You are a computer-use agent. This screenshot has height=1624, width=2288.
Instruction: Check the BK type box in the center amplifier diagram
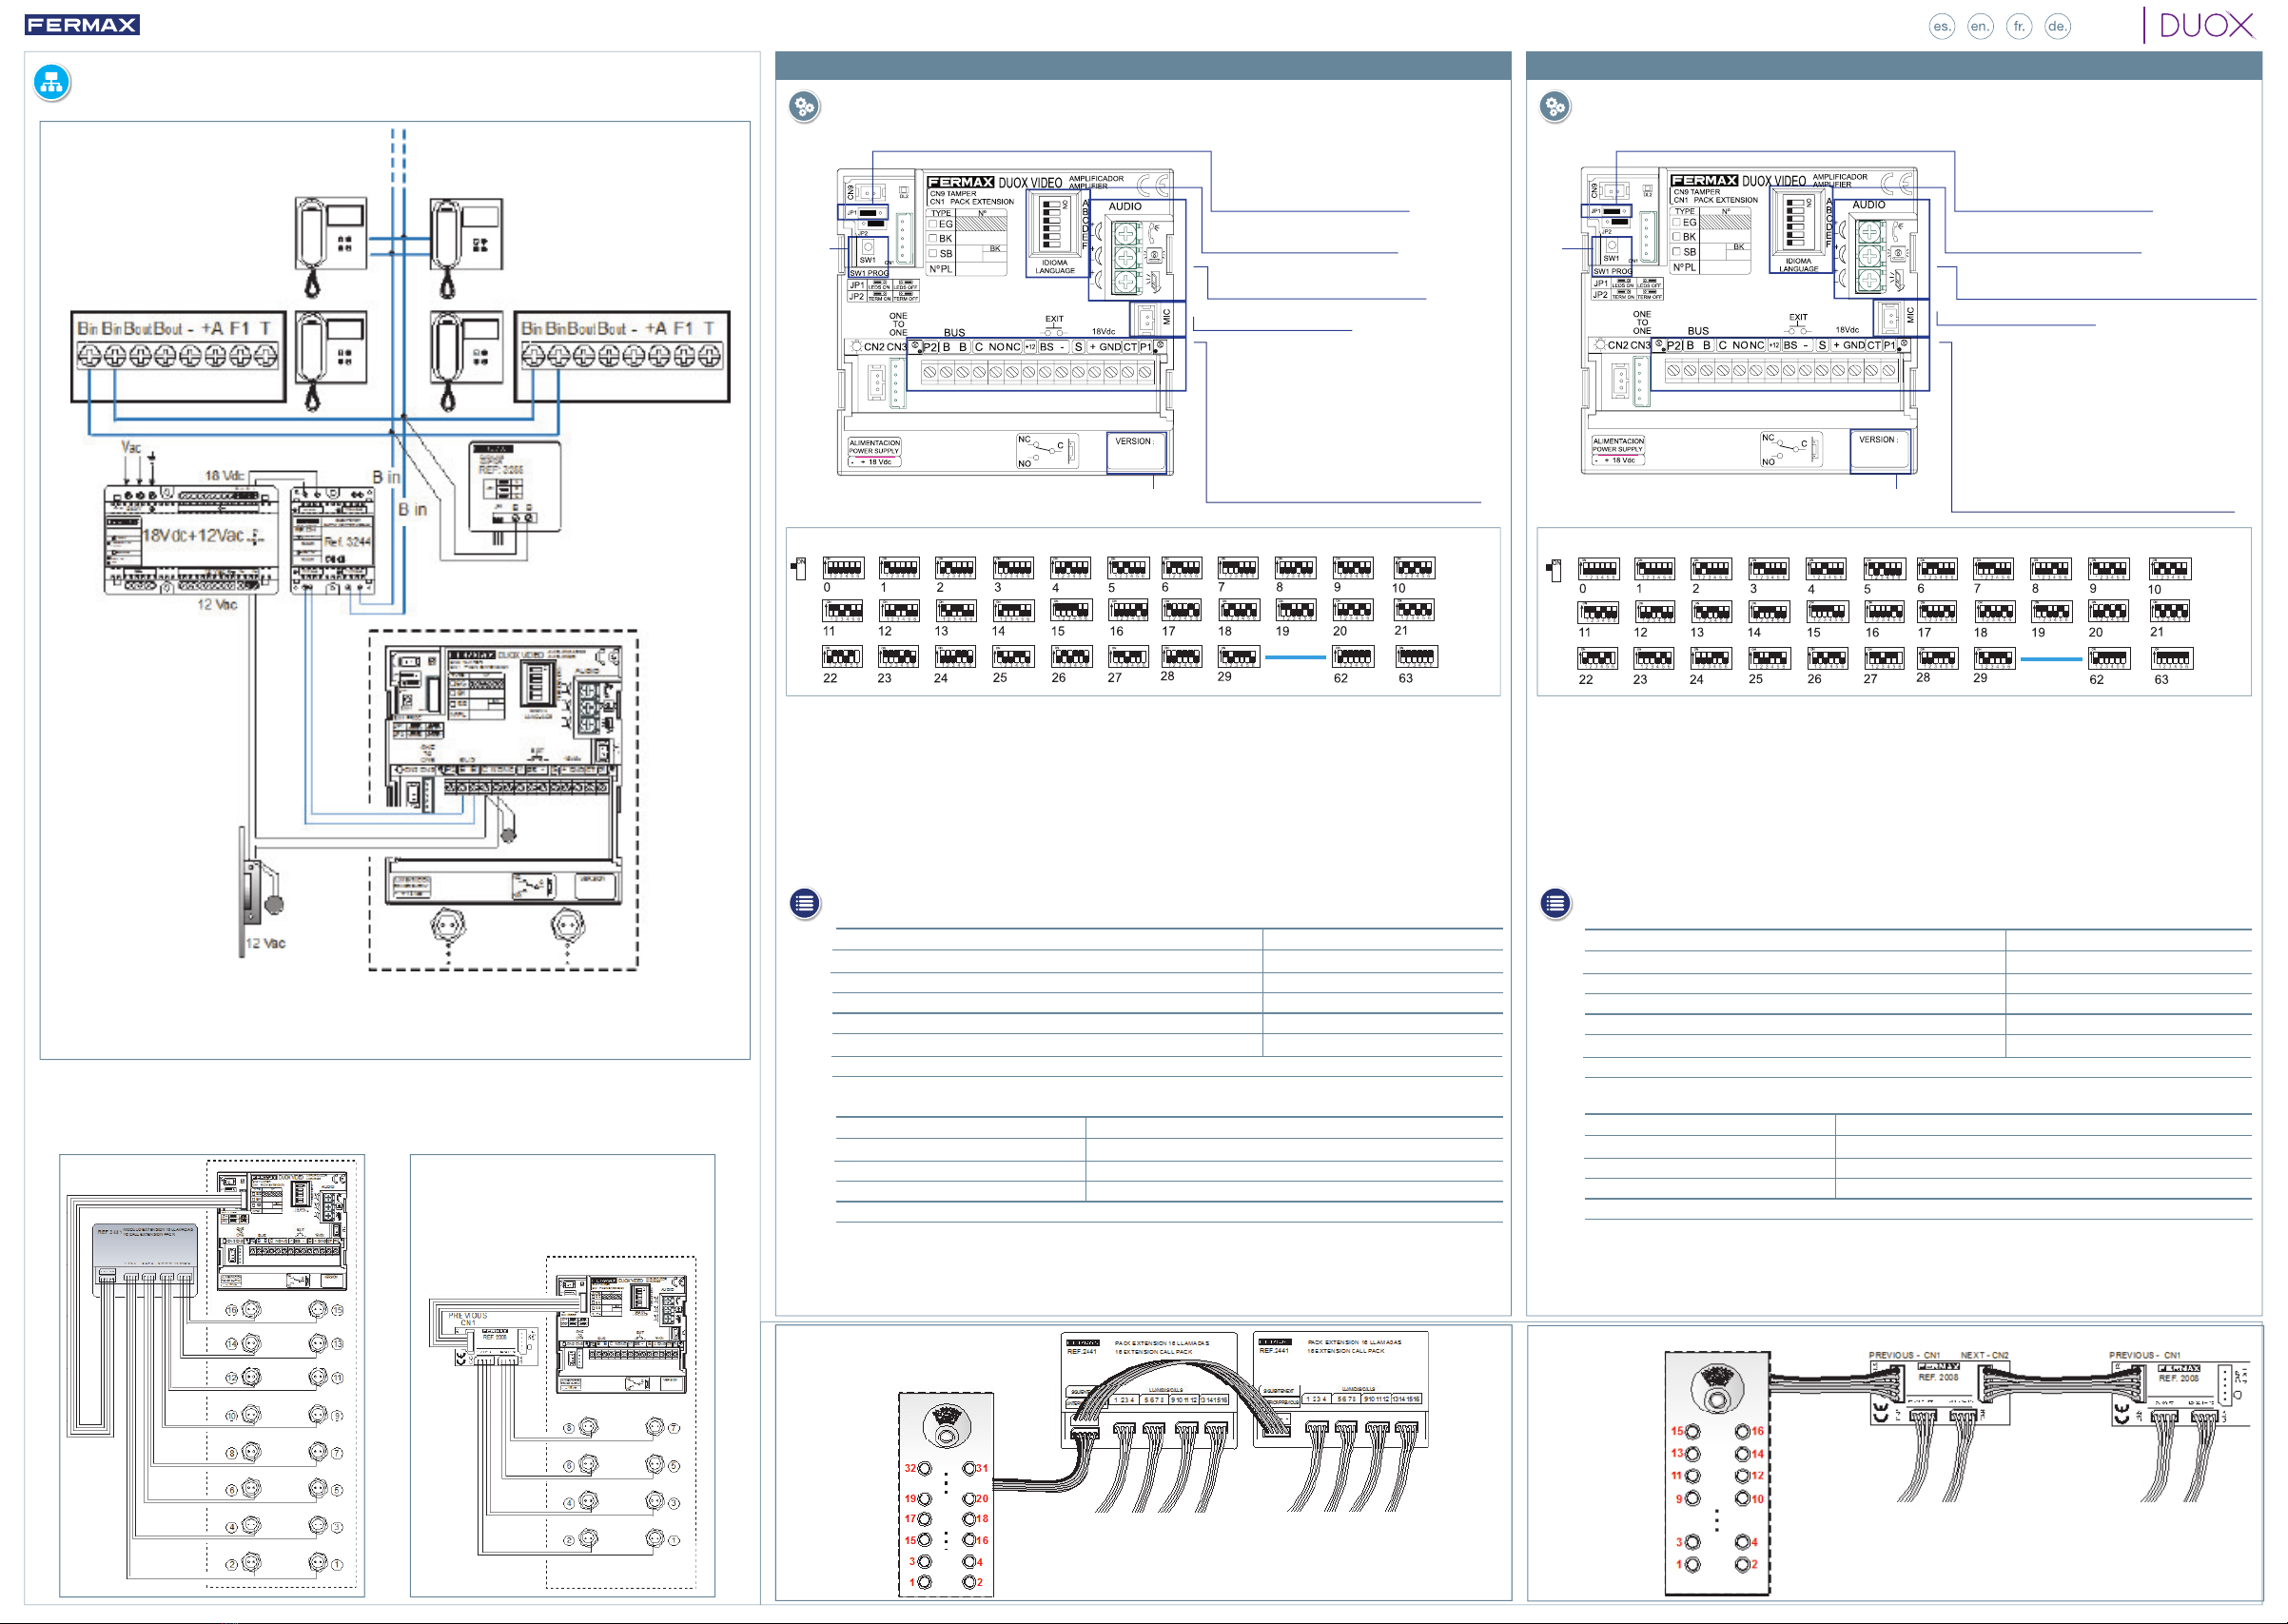933,239
